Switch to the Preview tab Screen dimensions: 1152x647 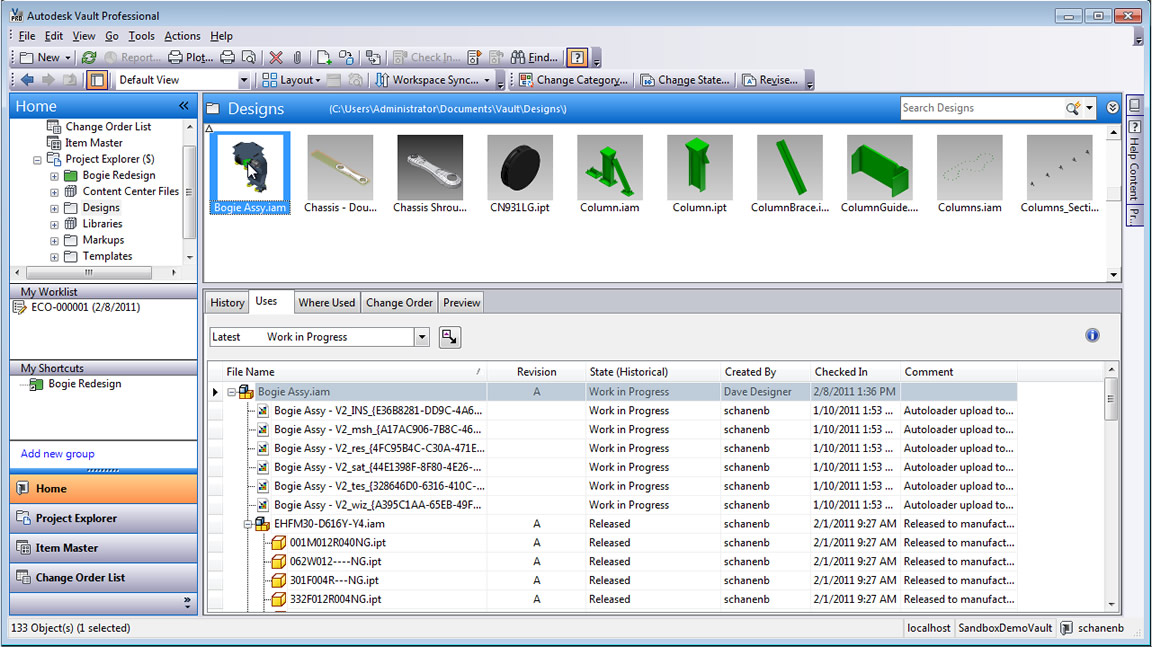[461, 303]
